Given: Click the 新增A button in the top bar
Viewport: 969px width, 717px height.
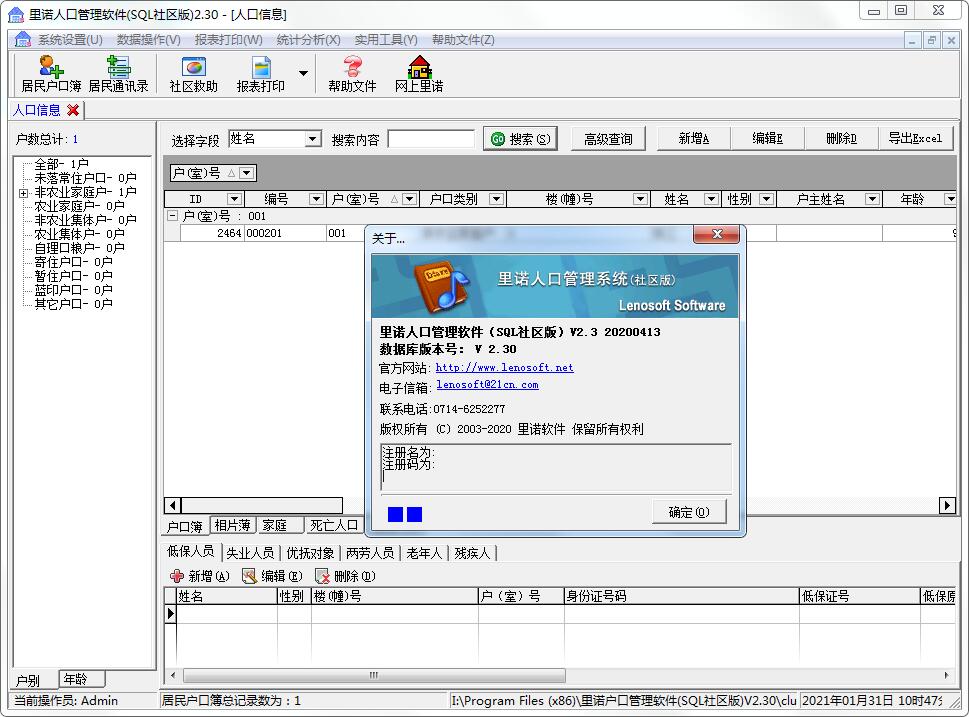Looking at the screenshot, I should pyautogui.click(x=693, y=139).
